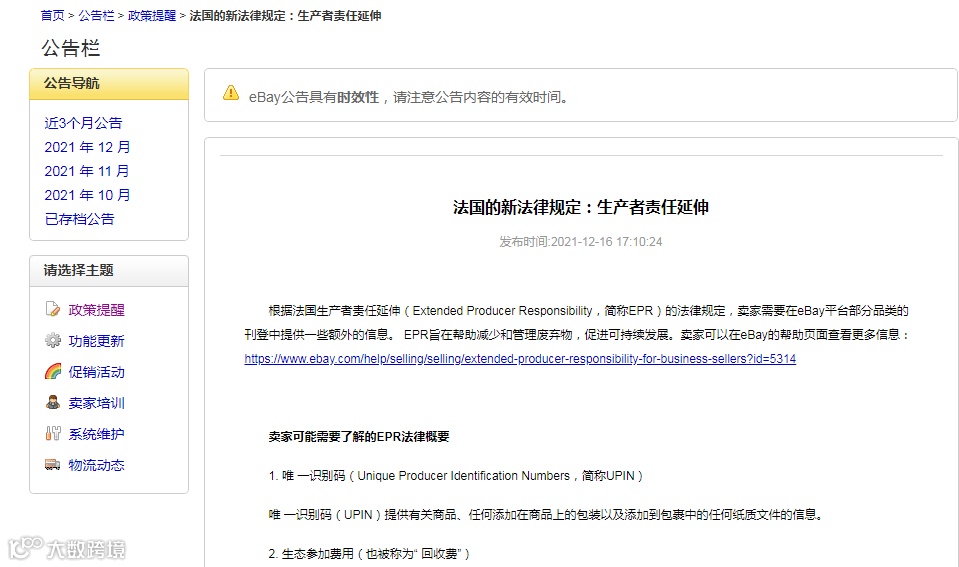
Task: Click the 卖家培训 person icon
Action: 53,402
